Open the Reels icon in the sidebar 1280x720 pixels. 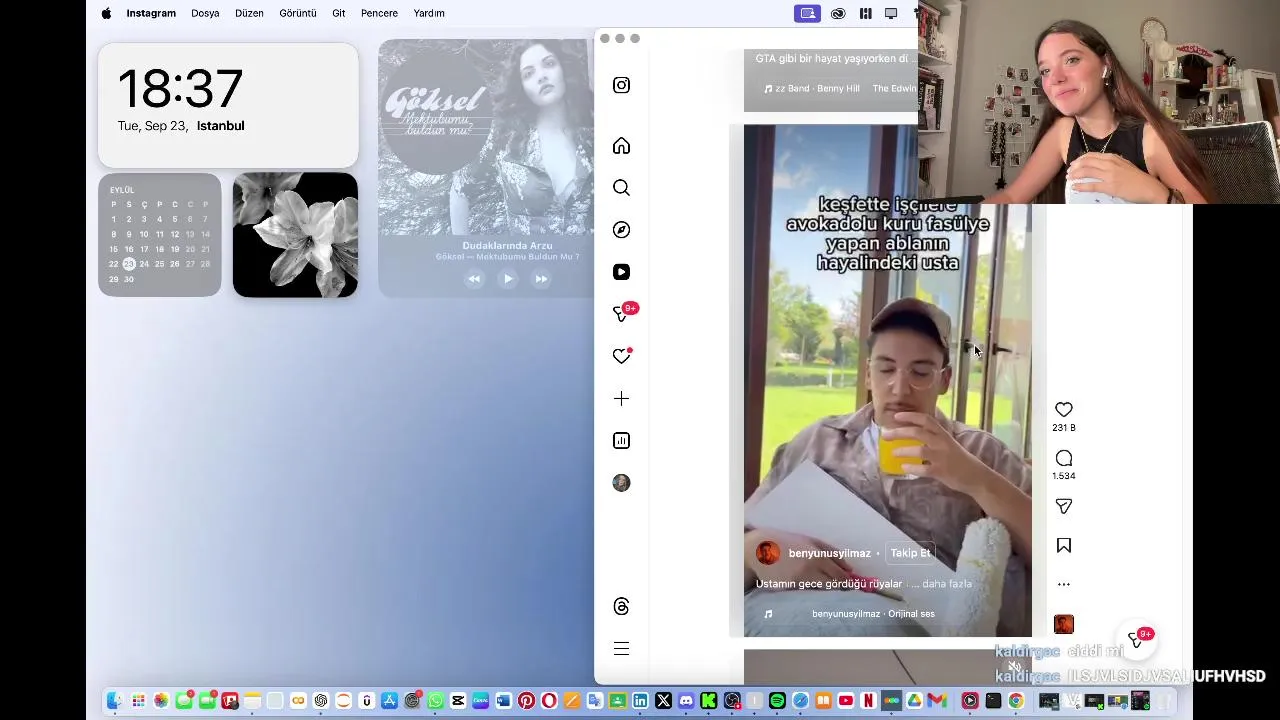(x=621, y=272)
